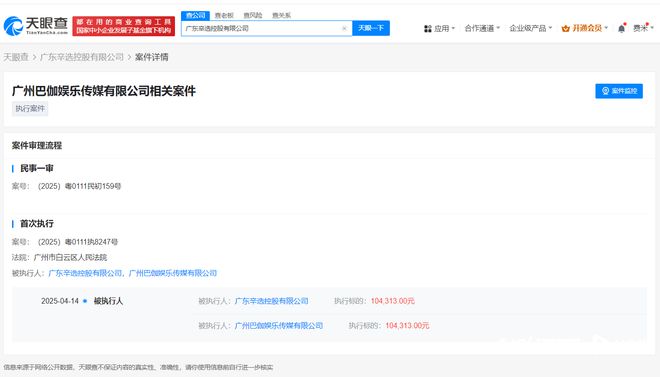Click the red promotional banner beside the logo
The height and width of the screenshot is (377, 660).
123,26
